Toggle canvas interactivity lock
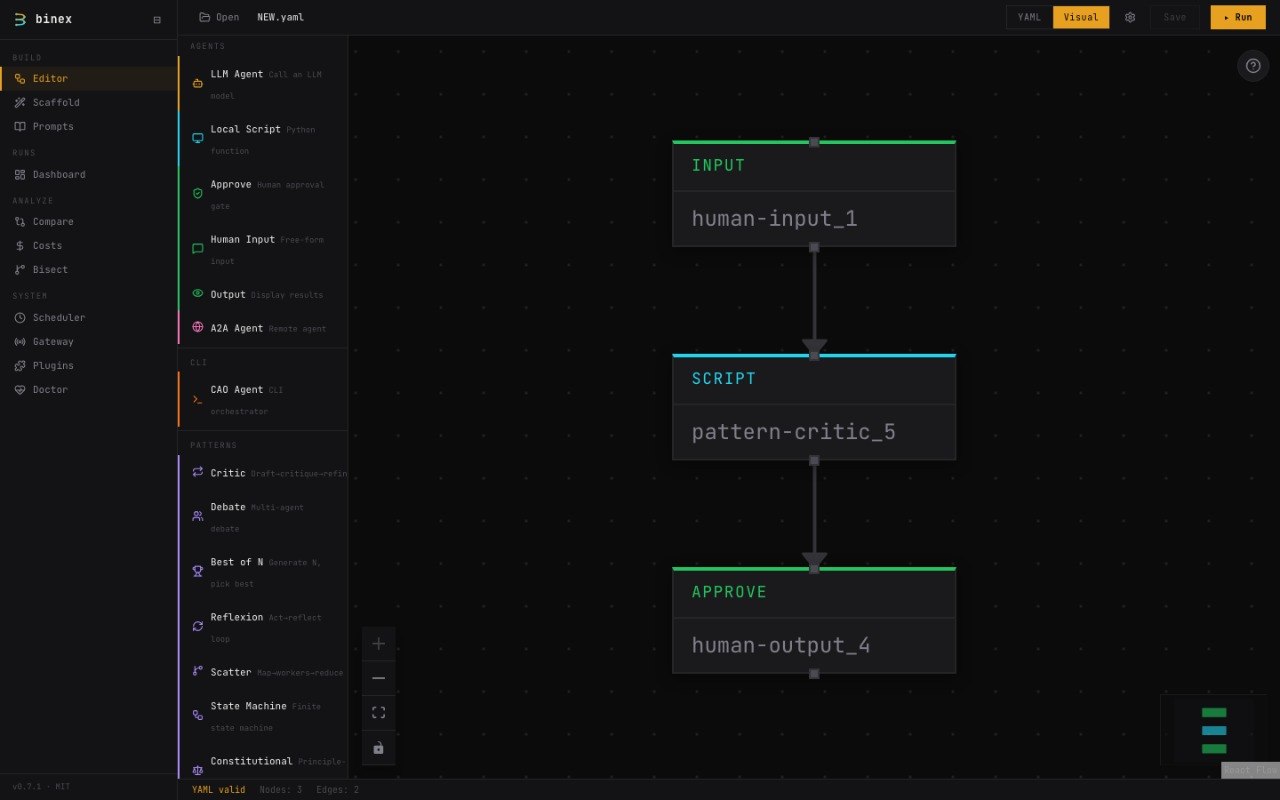 (378, 747)
